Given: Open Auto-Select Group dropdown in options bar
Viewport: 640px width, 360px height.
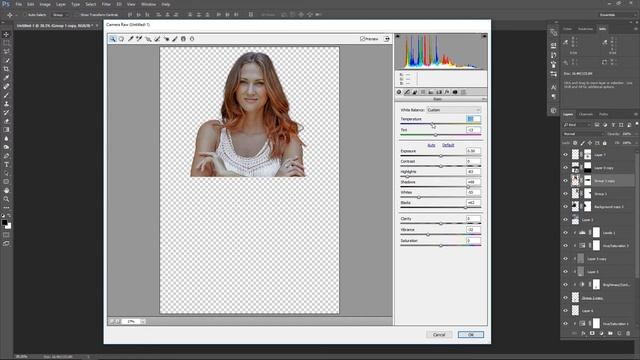Looking at the screenshot, I should (60, 15).
